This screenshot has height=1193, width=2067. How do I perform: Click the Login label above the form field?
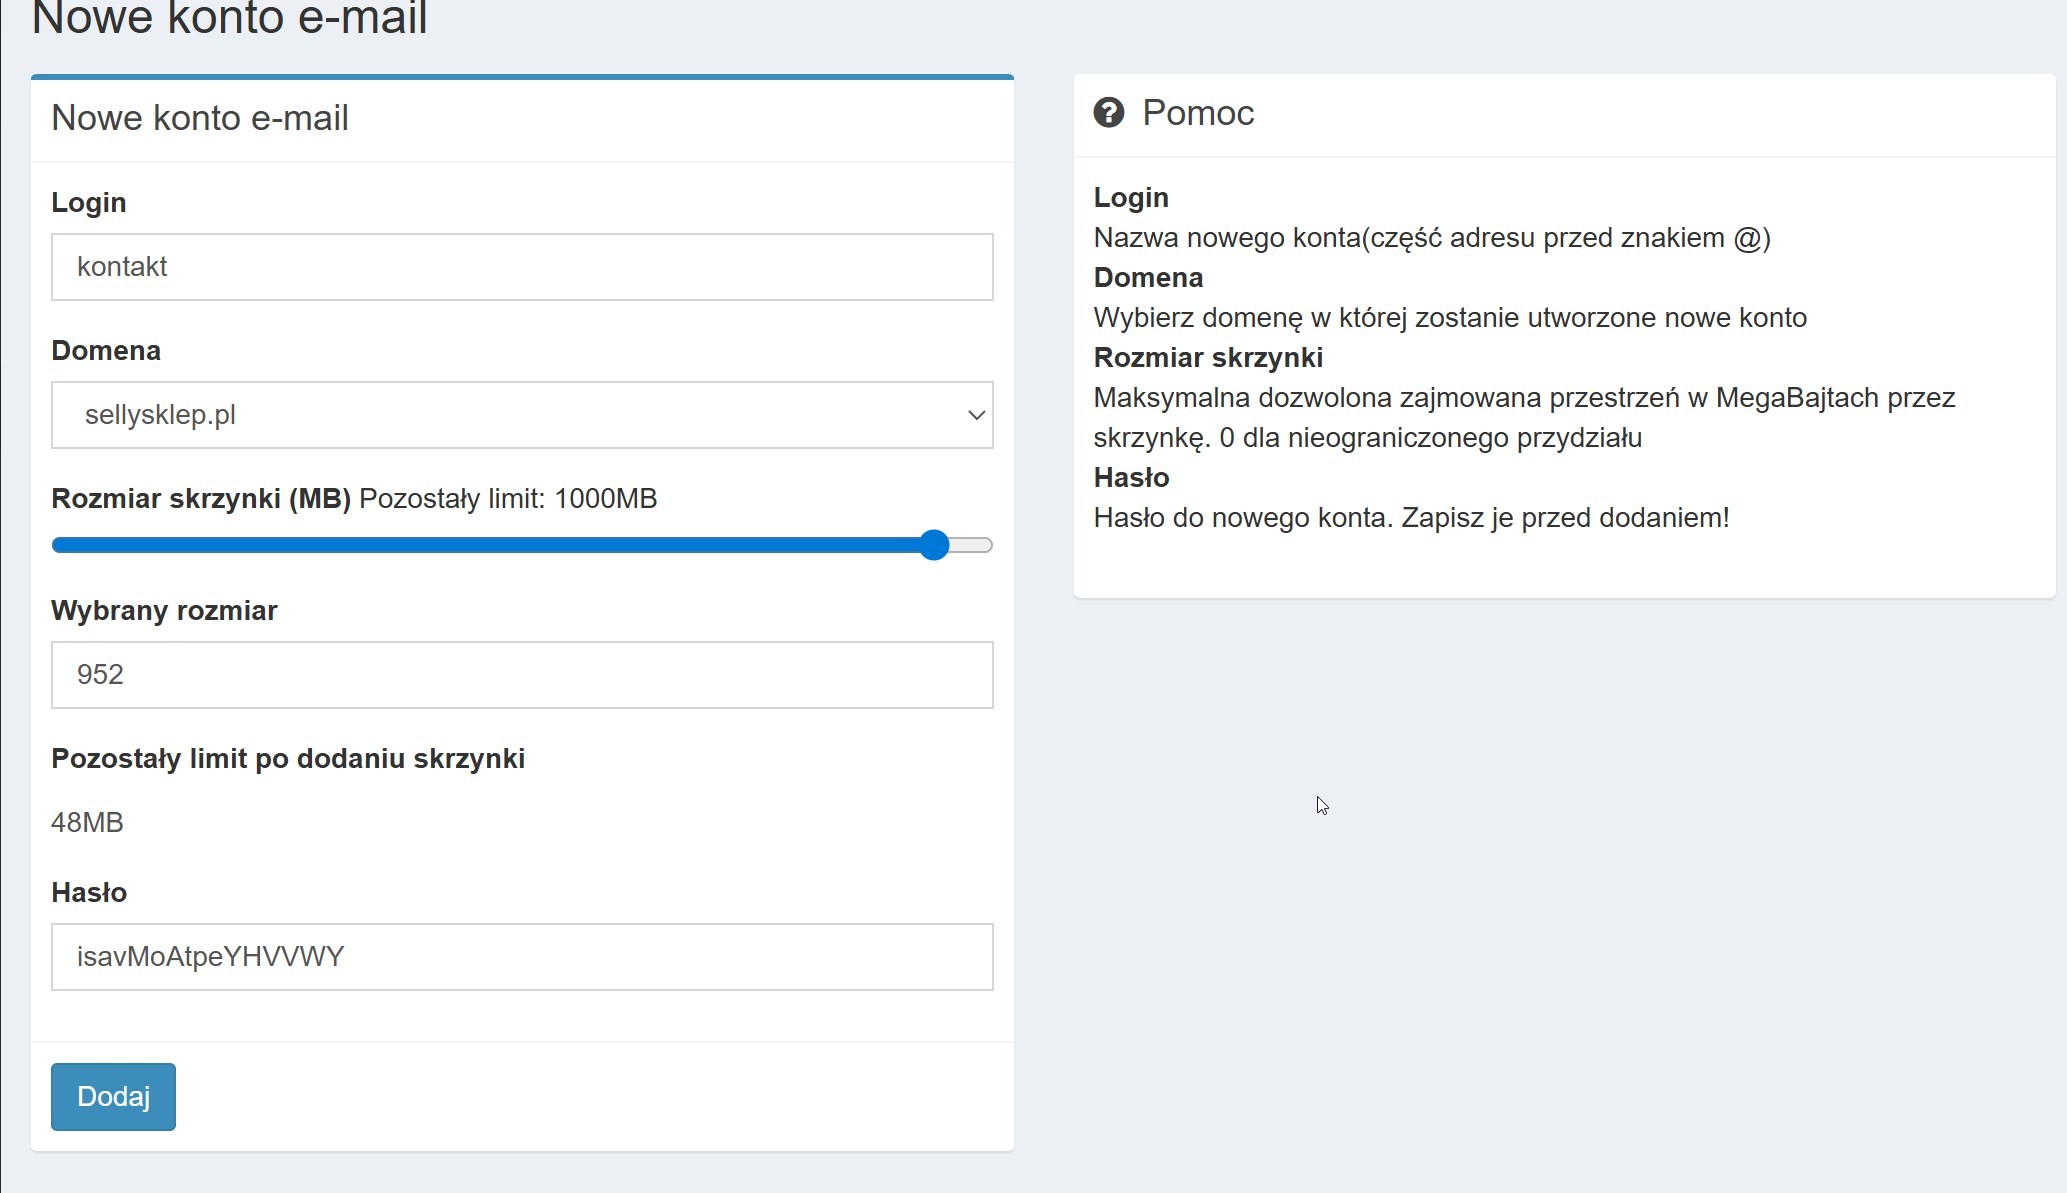pos(89,202)
